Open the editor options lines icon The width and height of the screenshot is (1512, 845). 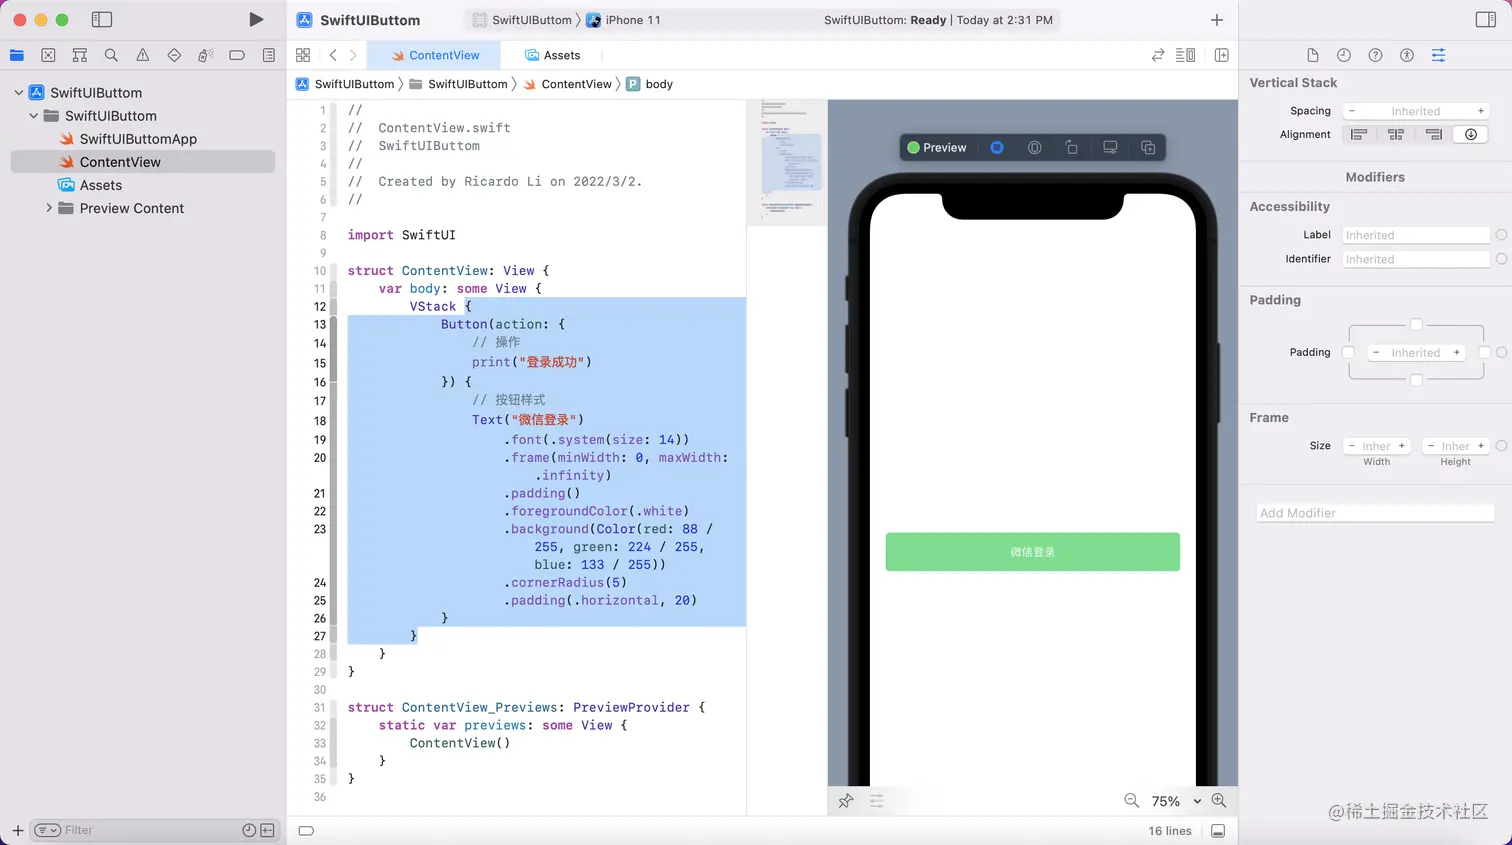coord(1186,55)
